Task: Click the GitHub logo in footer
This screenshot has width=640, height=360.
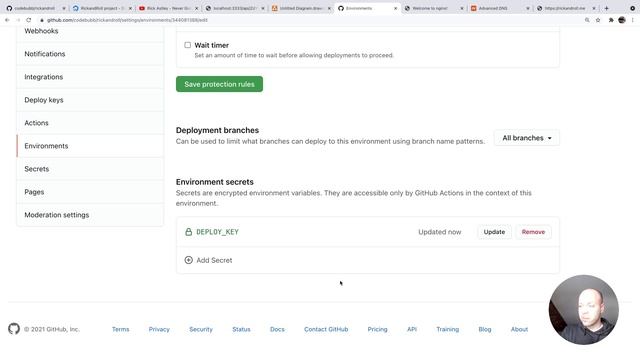Action: point(14,329)
